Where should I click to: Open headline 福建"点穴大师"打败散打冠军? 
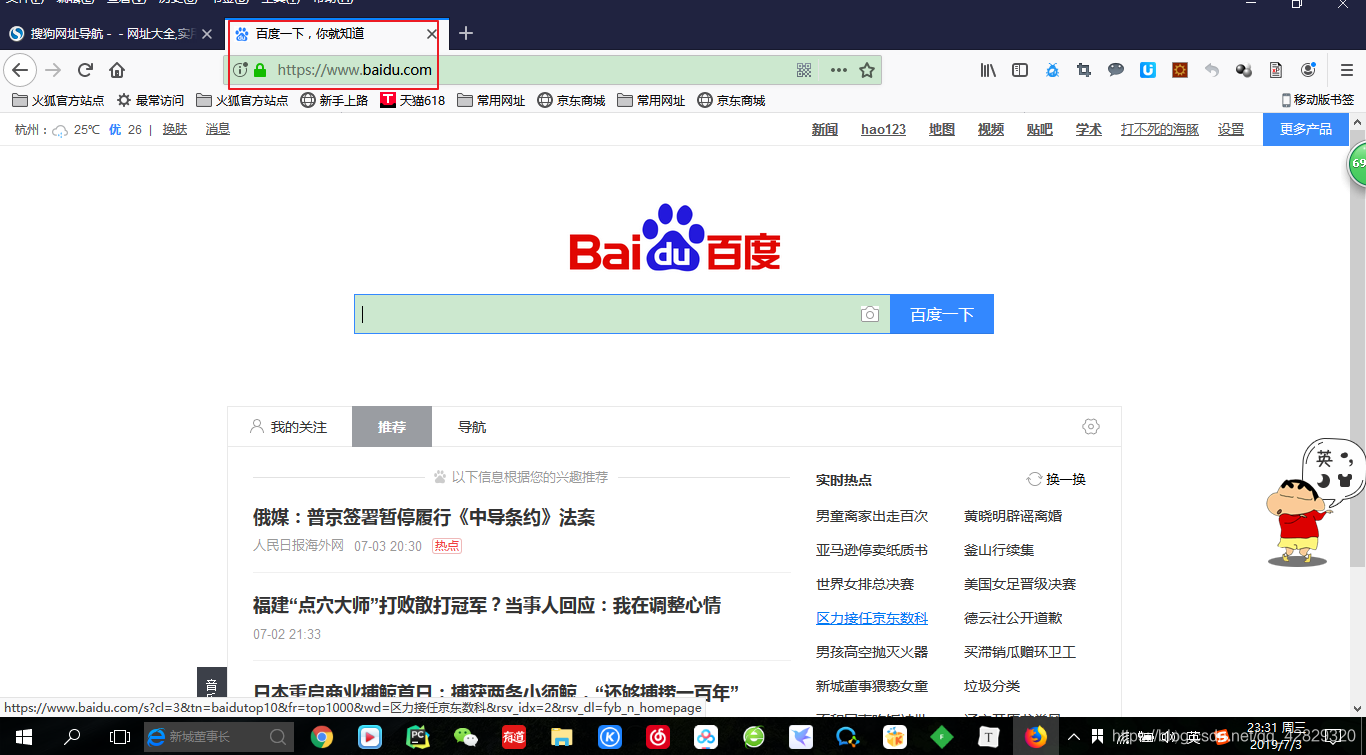(x=487, y=605)
